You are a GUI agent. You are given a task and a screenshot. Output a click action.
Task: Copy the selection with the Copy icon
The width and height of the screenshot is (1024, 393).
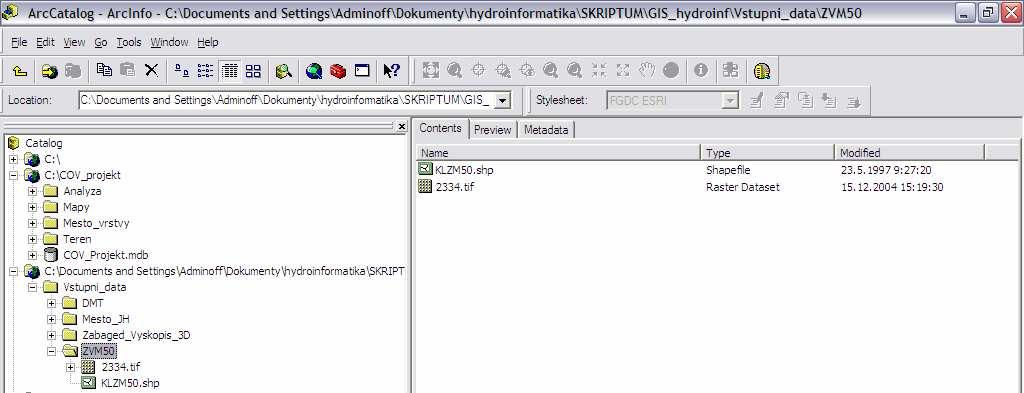(x=104, y=70)
